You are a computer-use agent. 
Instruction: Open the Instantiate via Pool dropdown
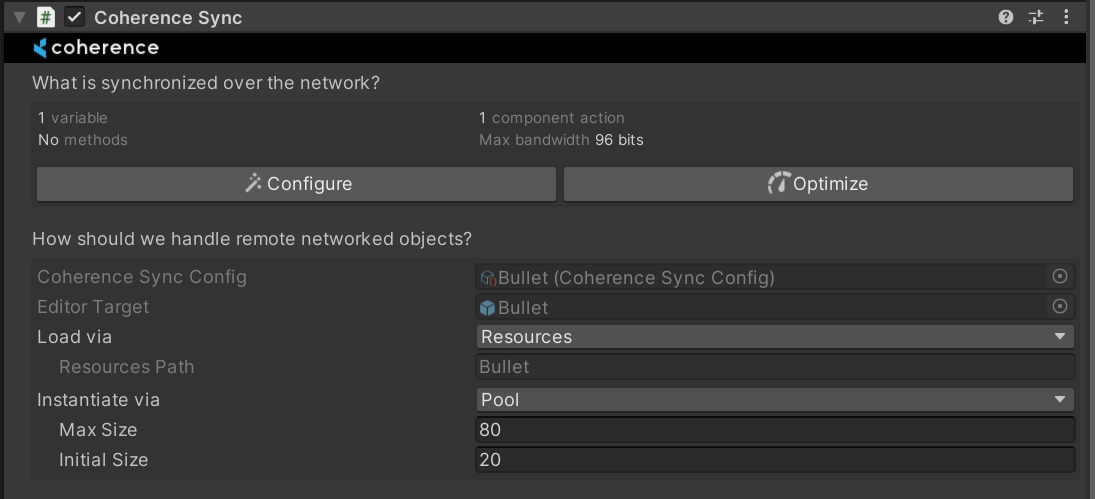(x=775, y=400)
